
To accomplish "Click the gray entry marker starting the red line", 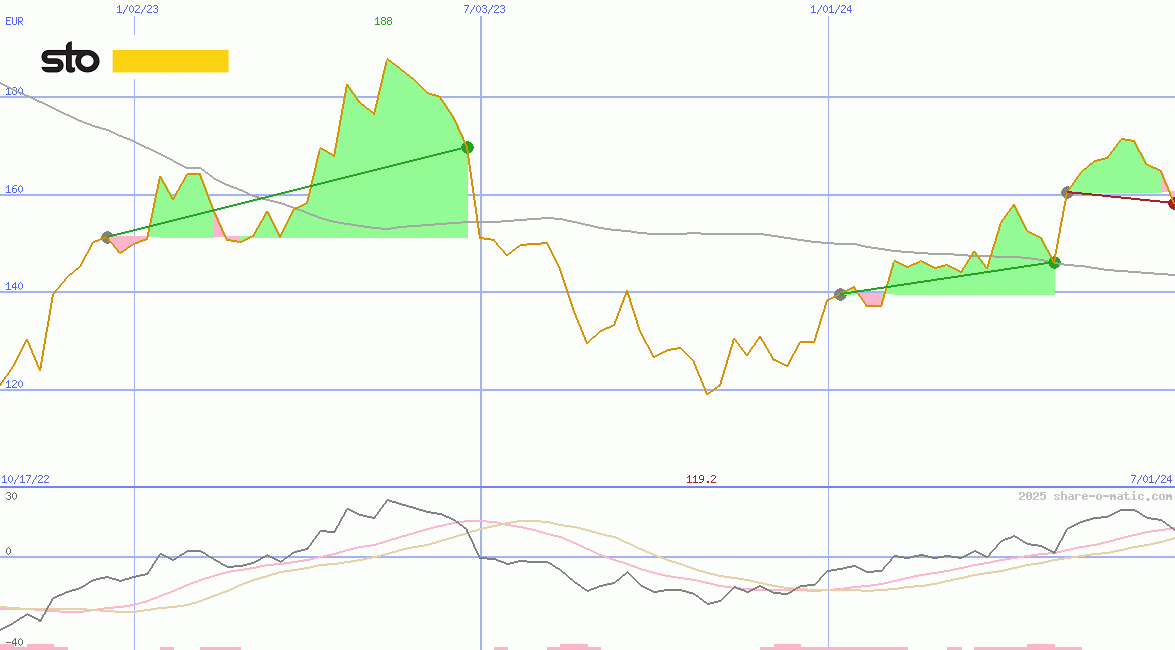I will tap(1067, 192).
